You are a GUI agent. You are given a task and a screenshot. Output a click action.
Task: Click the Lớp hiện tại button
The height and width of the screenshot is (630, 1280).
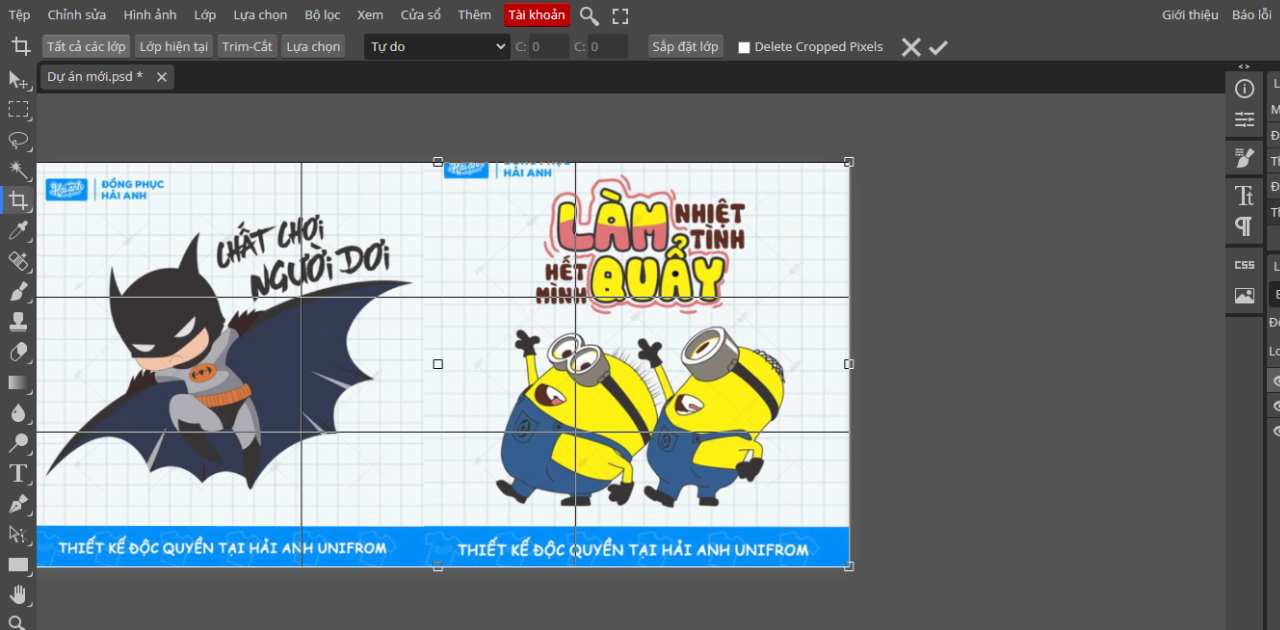click(174, 47)
